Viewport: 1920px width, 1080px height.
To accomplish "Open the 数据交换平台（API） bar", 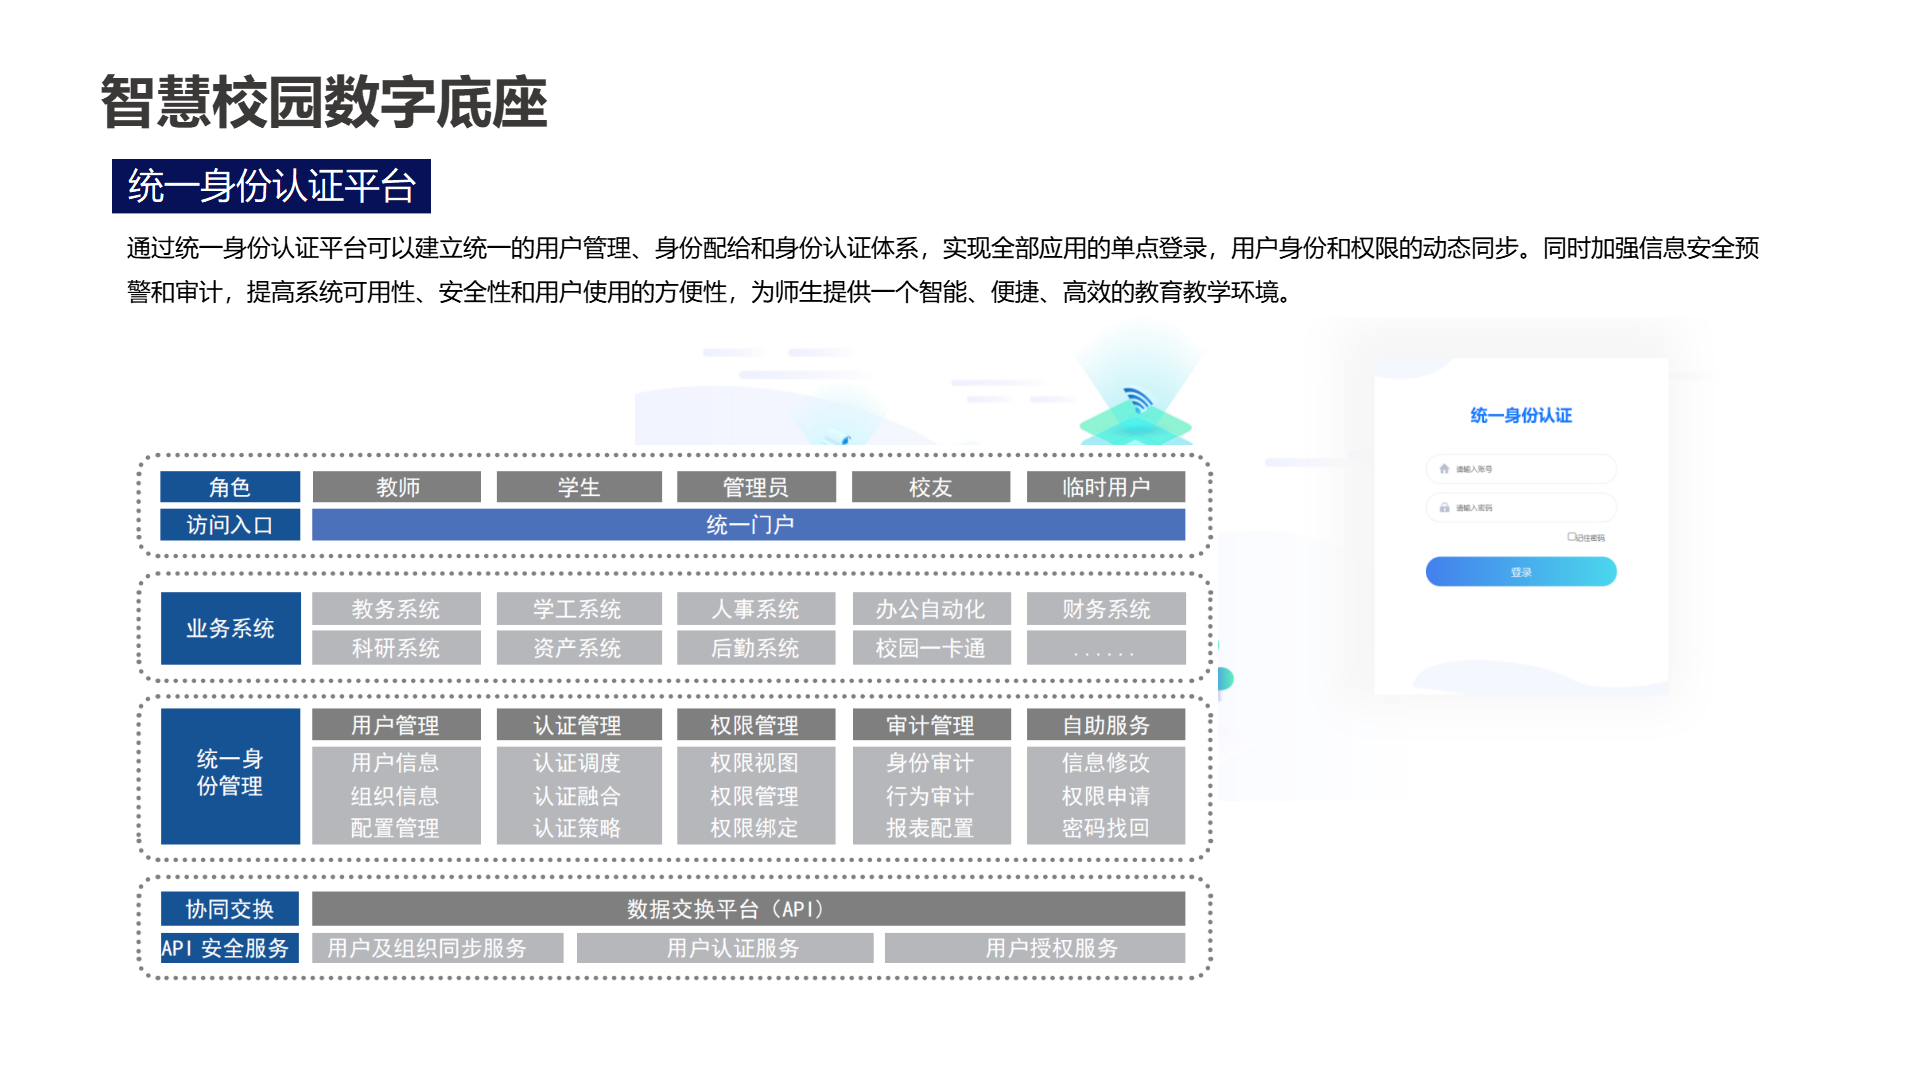I will (748, 908).
